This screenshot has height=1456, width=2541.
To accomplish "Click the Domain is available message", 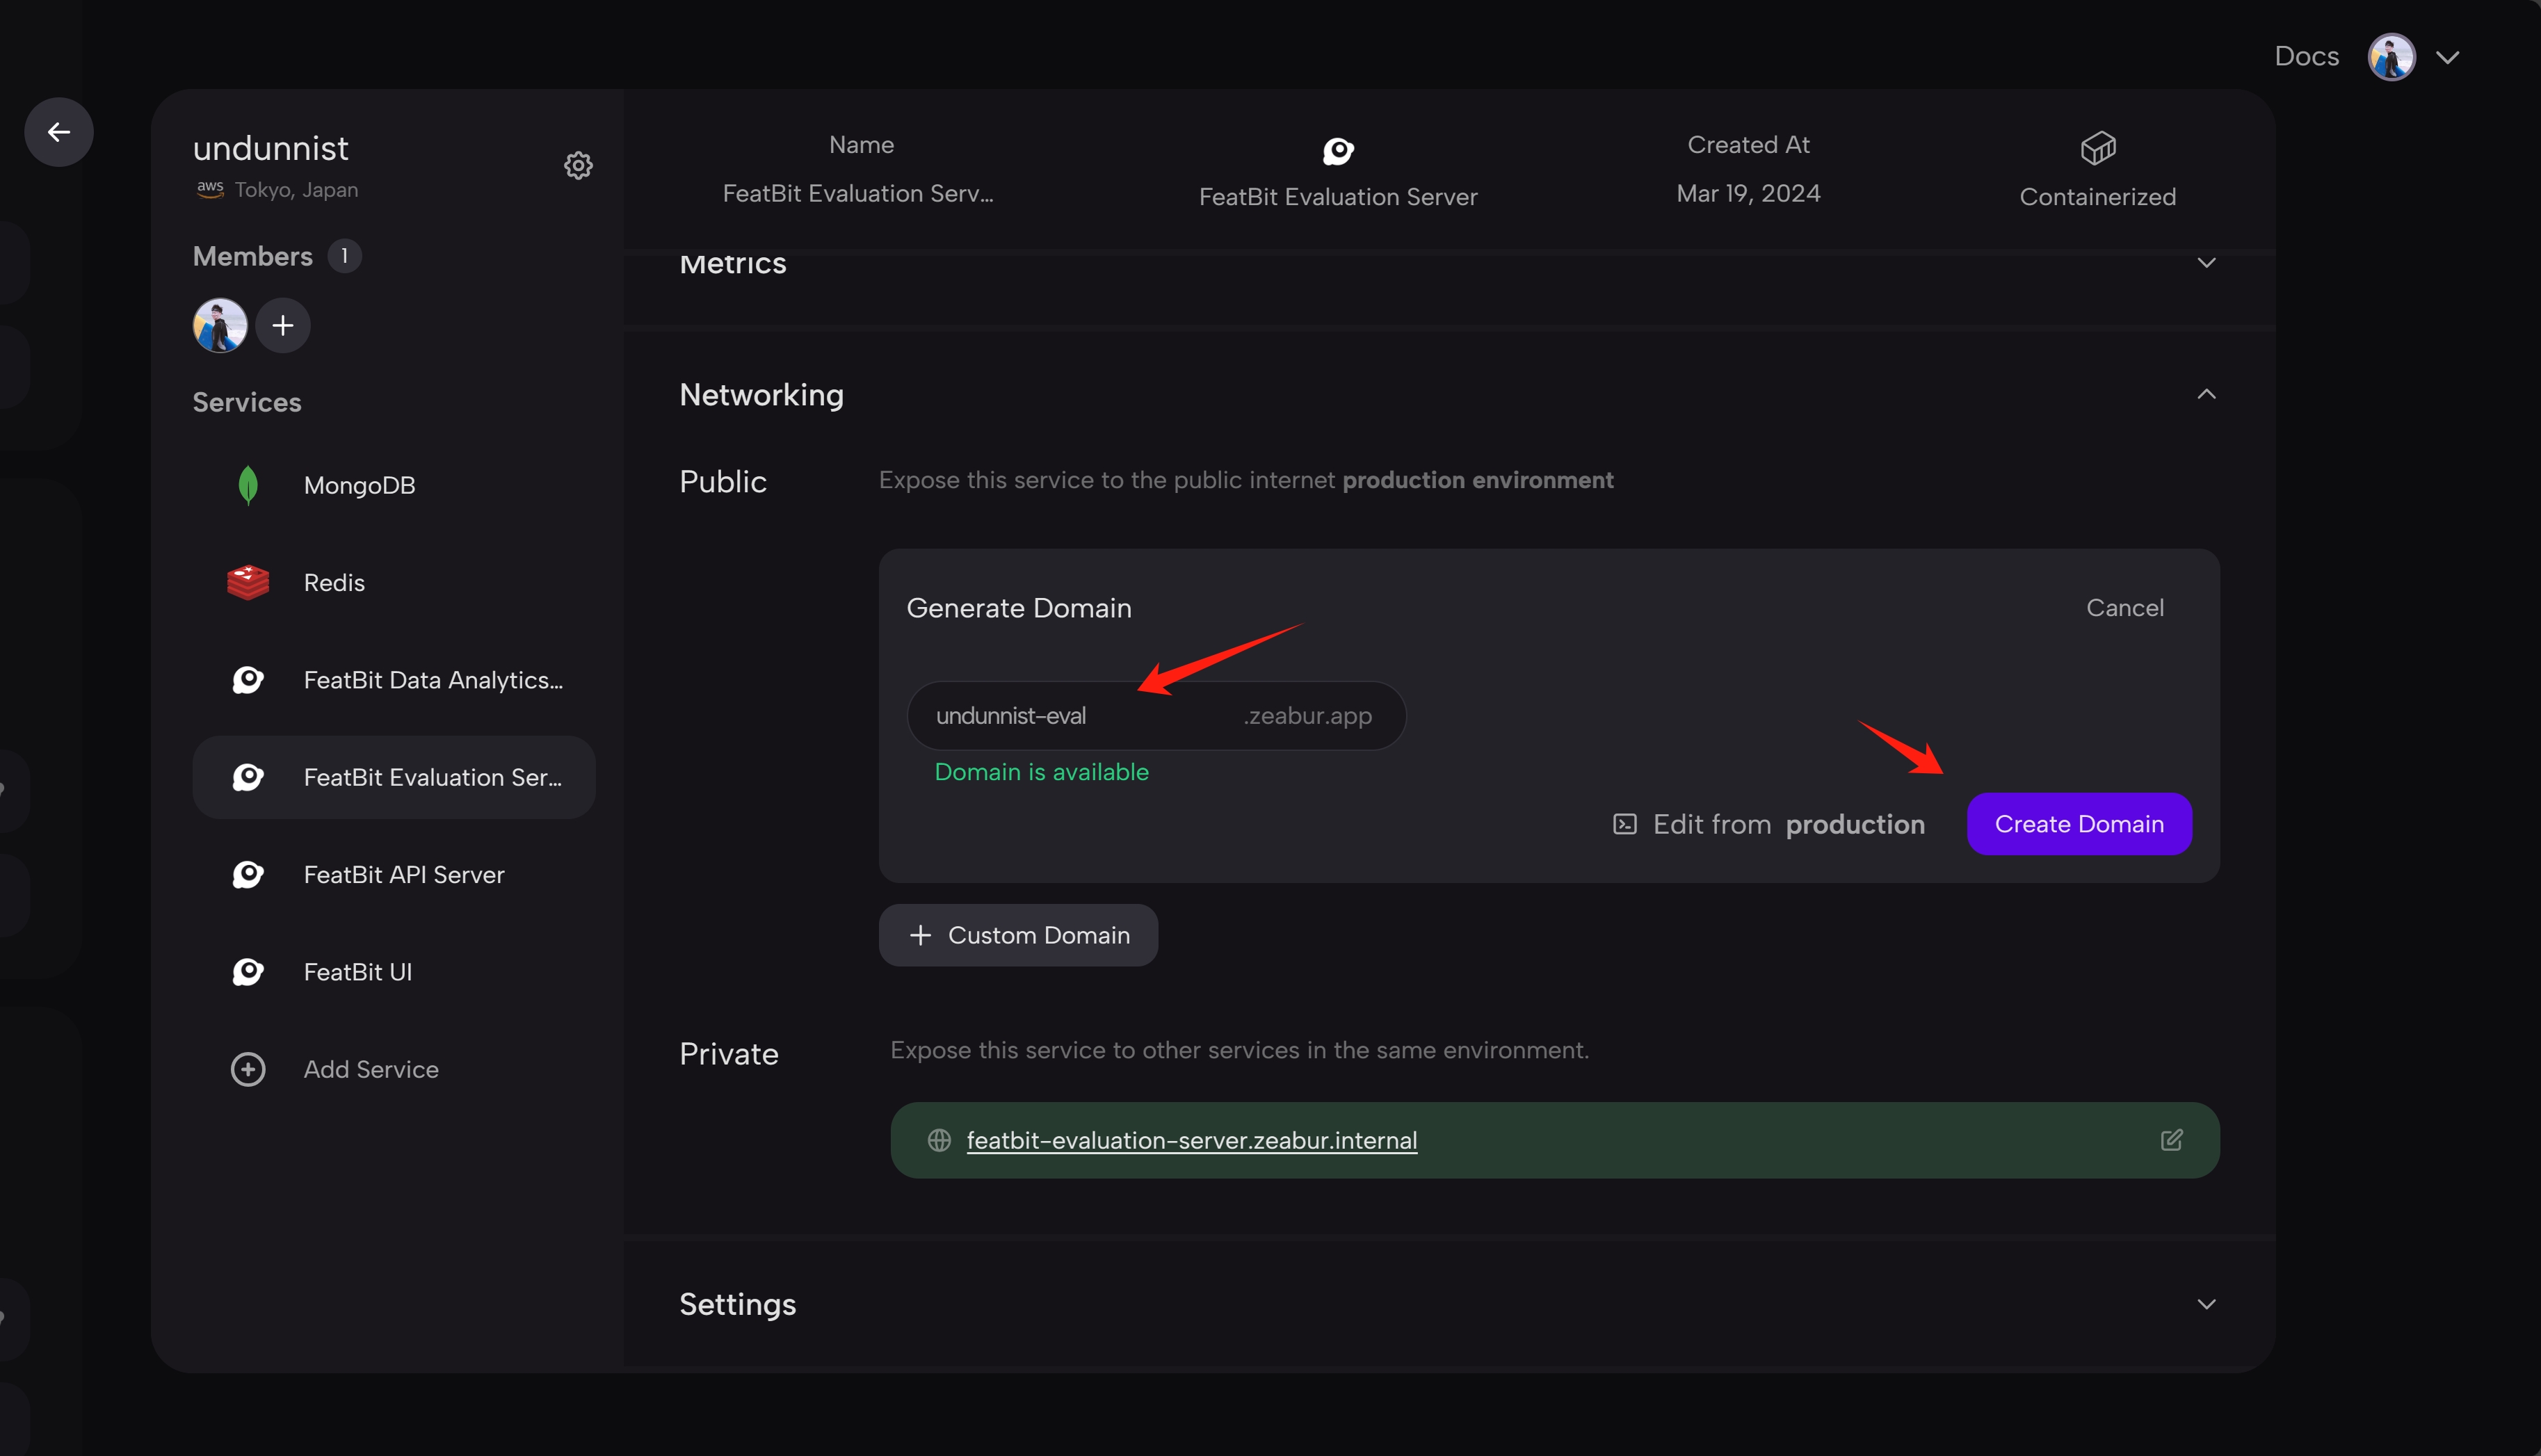I will 1041,772.
